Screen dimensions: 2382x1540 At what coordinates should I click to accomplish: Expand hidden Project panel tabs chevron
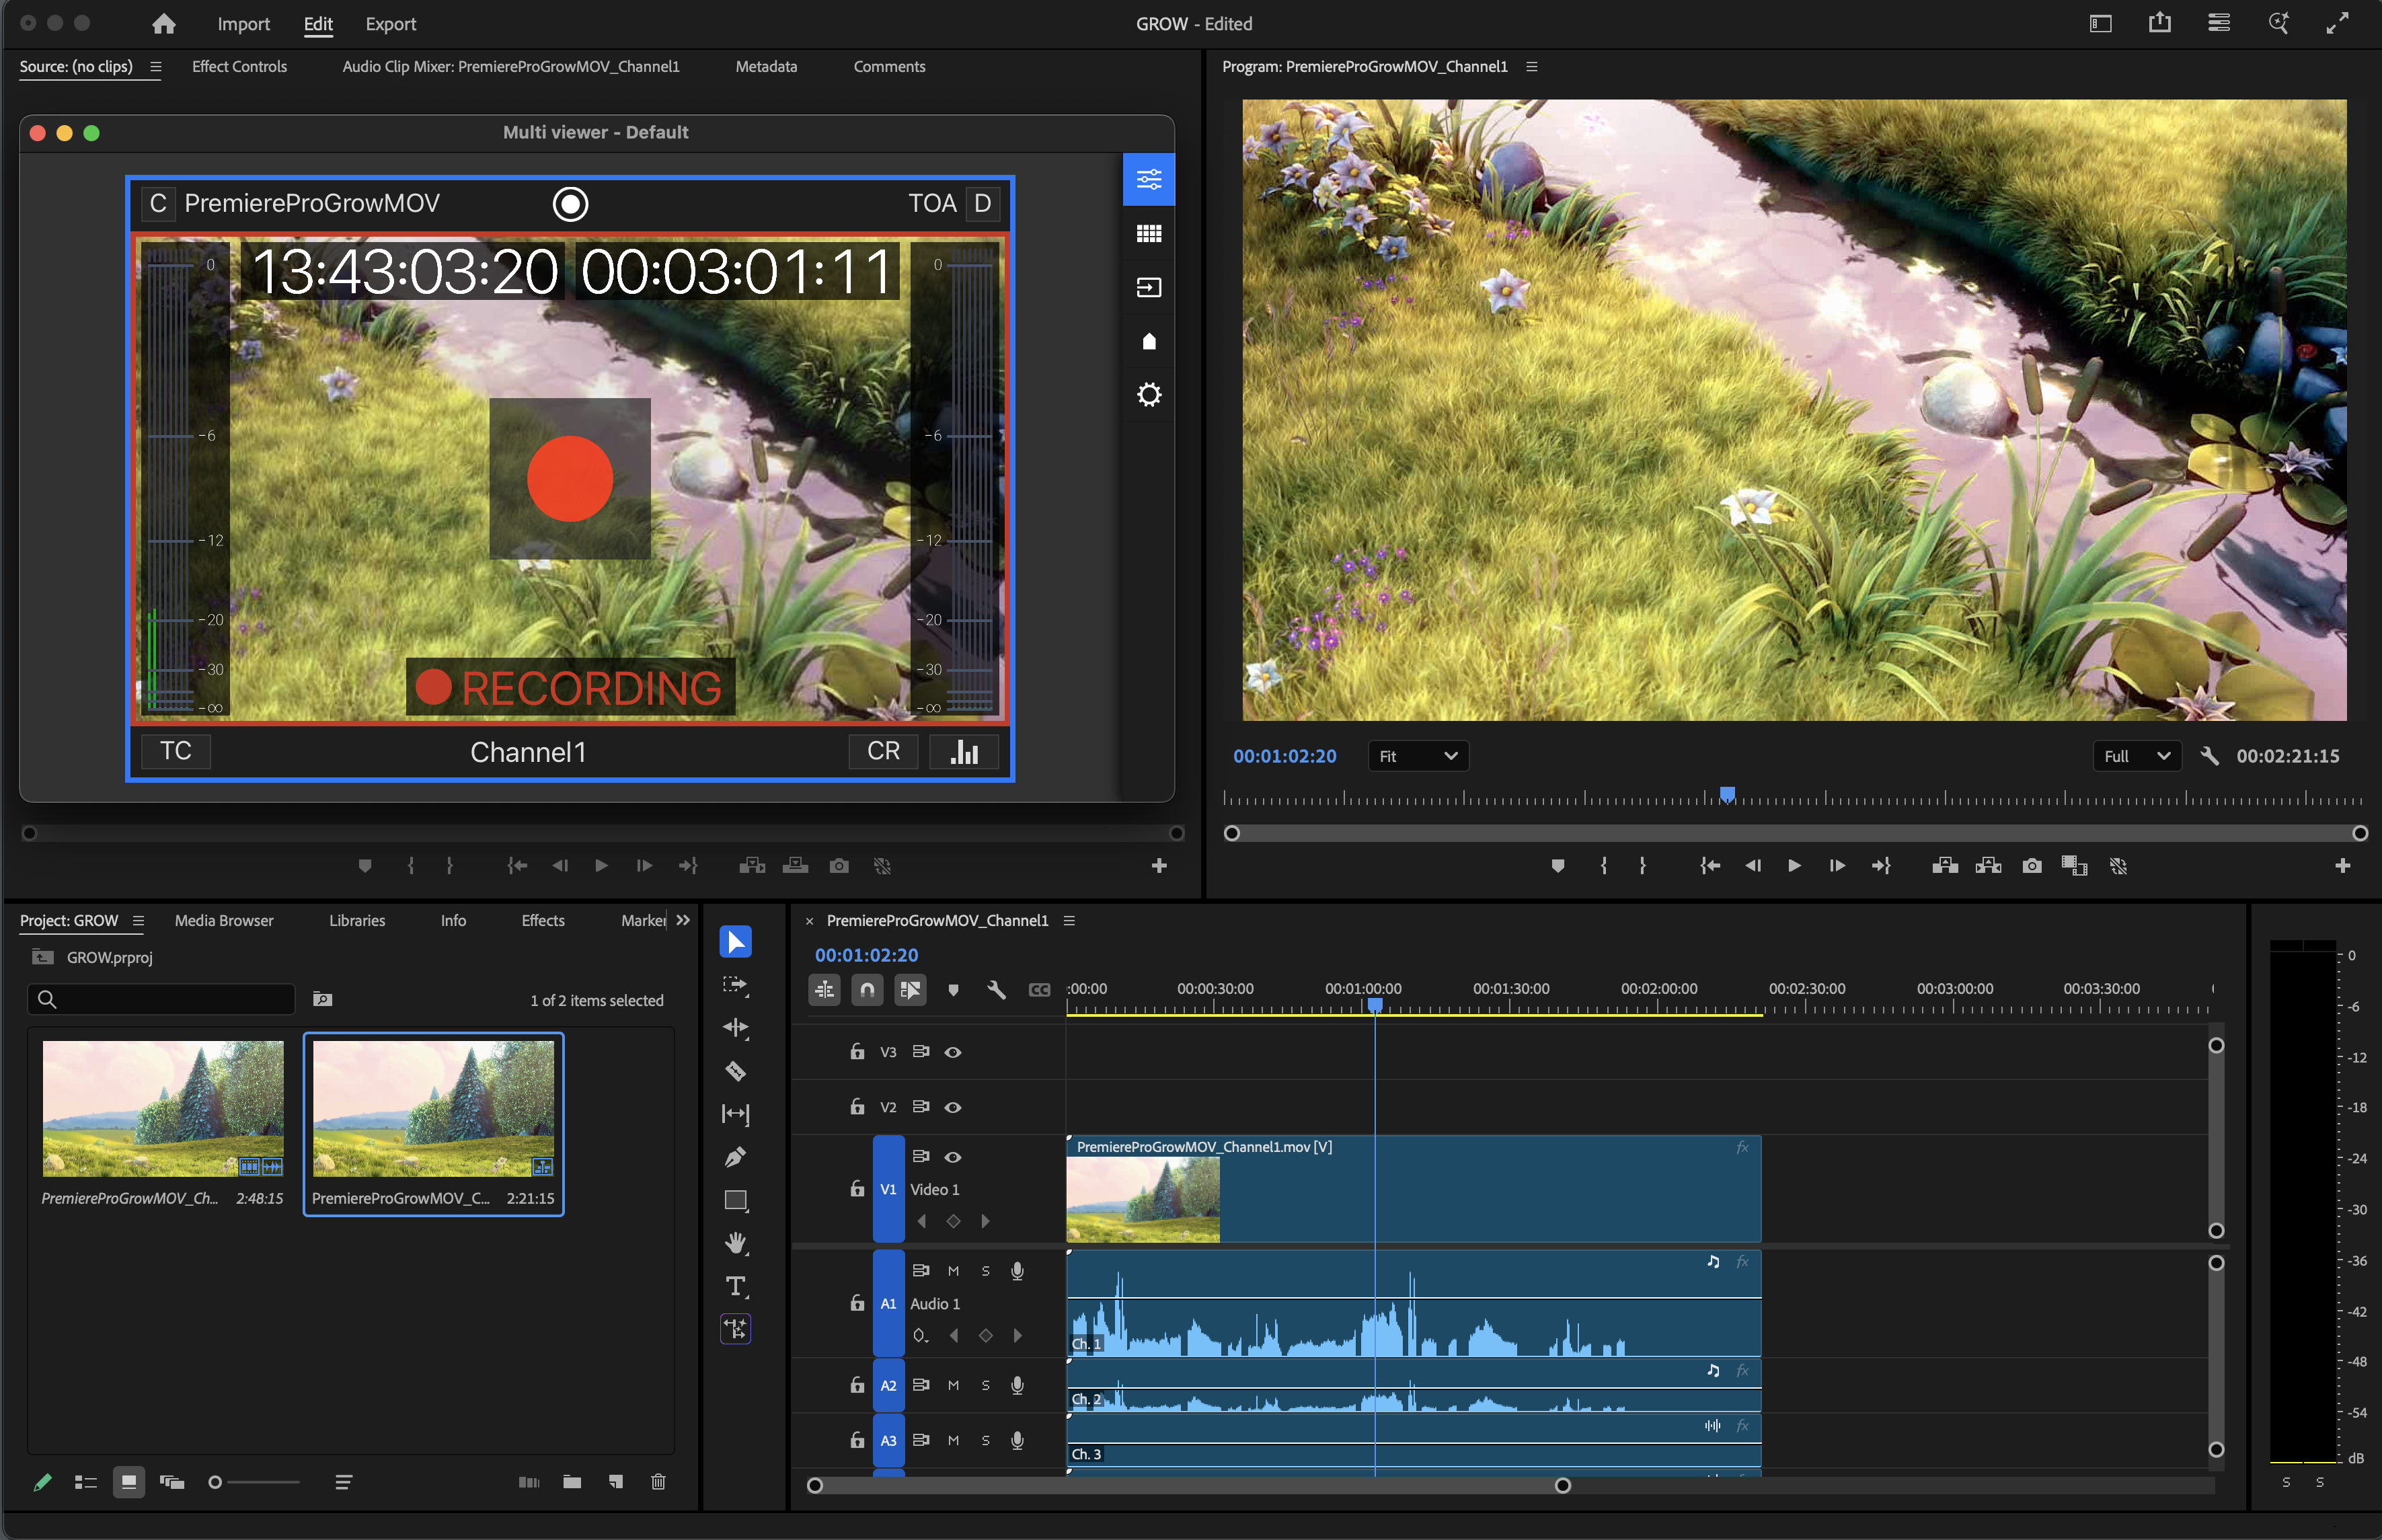point(683,920)
